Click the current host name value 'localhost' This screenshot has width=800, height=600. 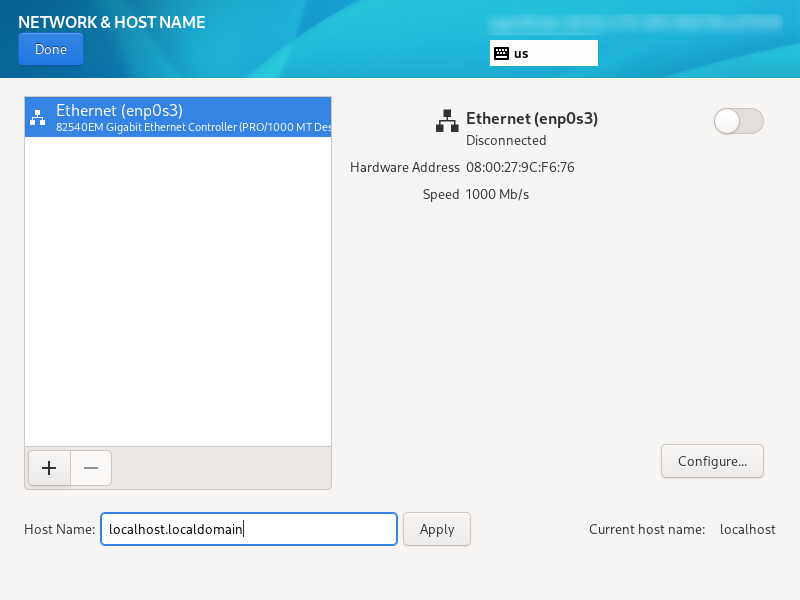click(x=747, y=529)
